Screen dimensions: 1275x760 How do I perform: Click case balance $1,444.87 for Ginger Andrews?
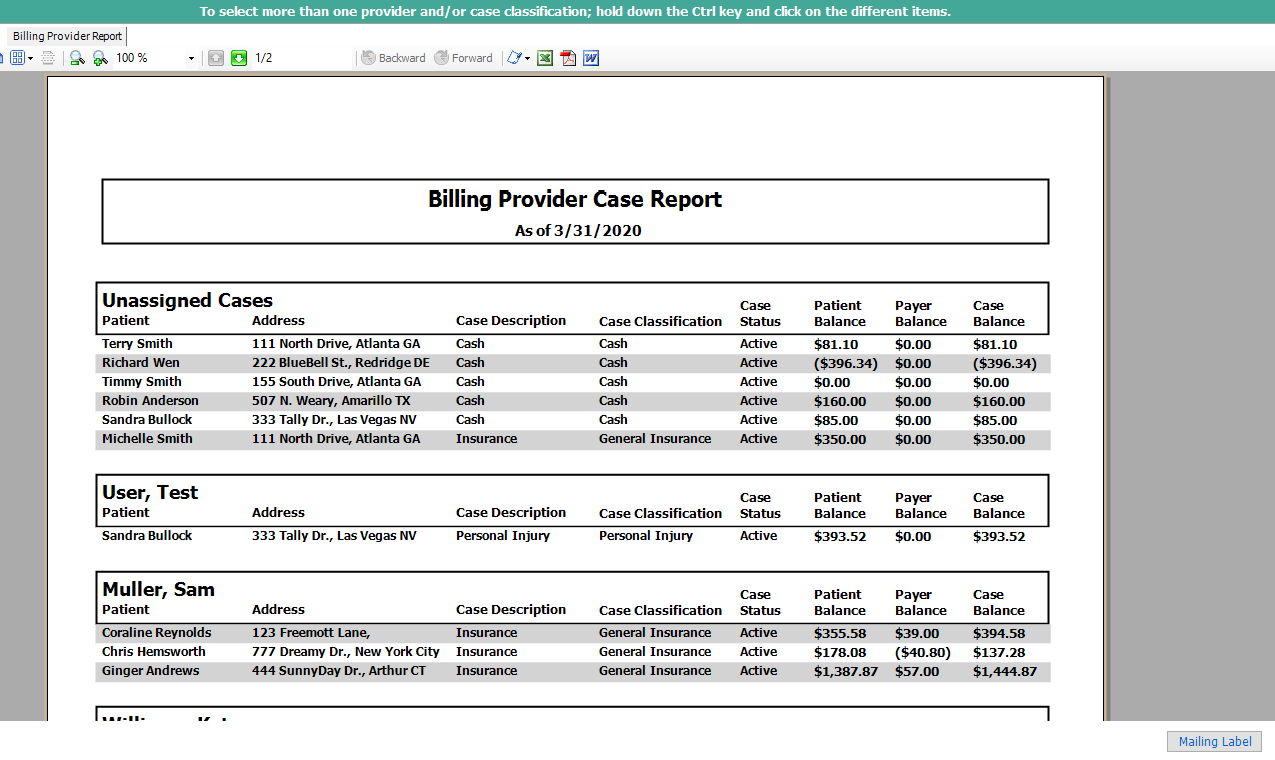[x=1005, y=671]
